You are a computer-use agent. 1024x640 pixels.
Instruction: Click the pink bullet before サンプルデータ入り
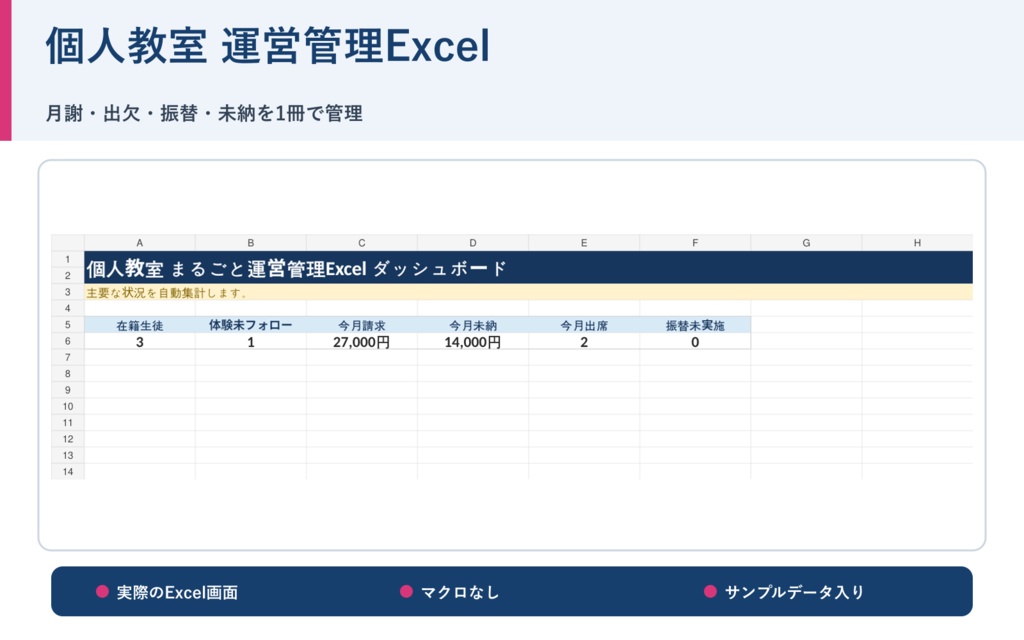[x=711, y=592]
